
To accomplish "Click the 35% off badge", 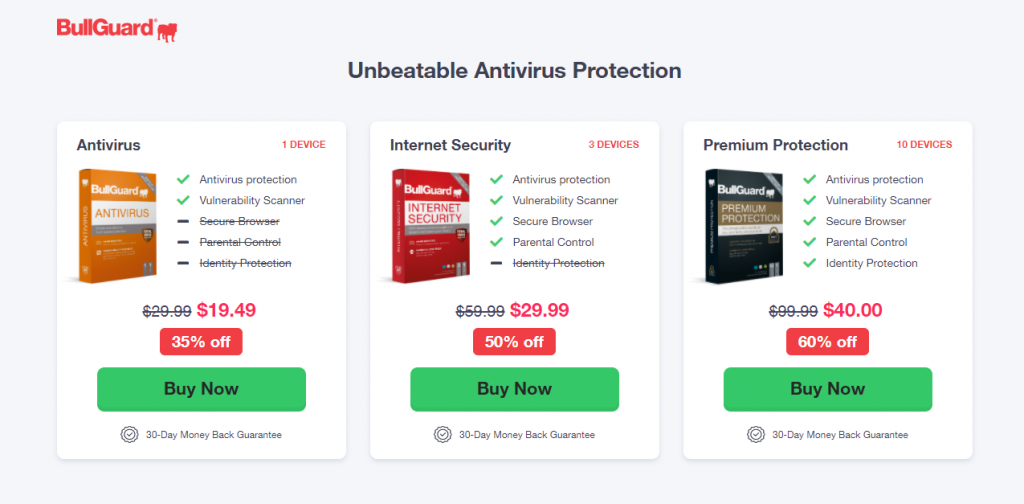I will [201, 341].
